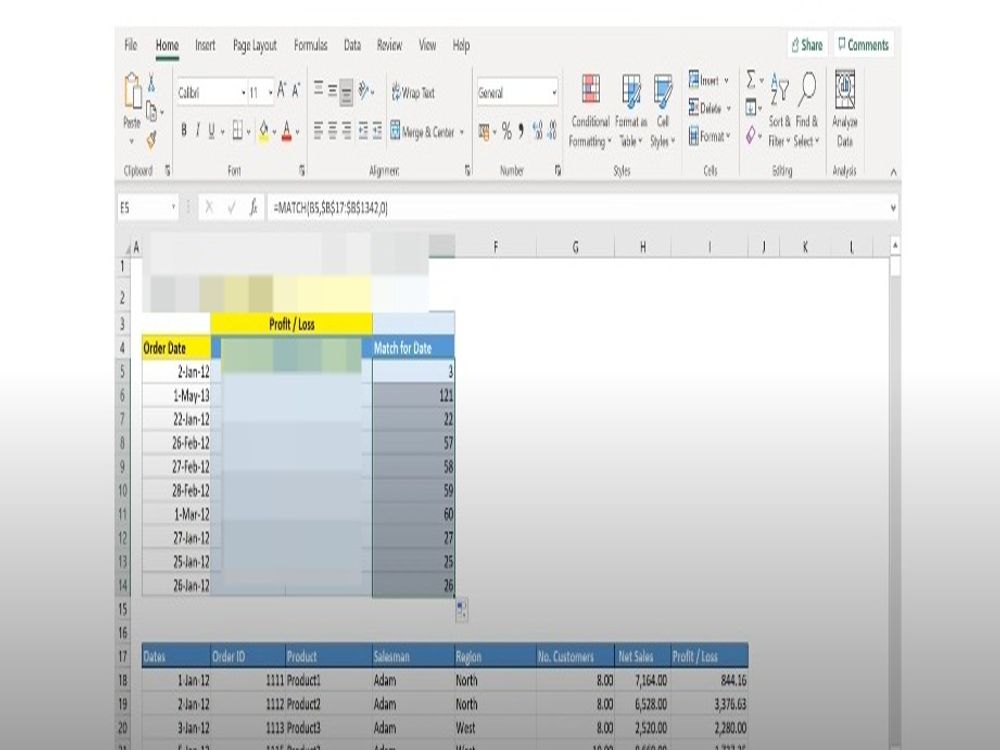Screen dimensions: 1000x750
Task: Open Number format dialog launcher
Action: (x=557, y=170)
